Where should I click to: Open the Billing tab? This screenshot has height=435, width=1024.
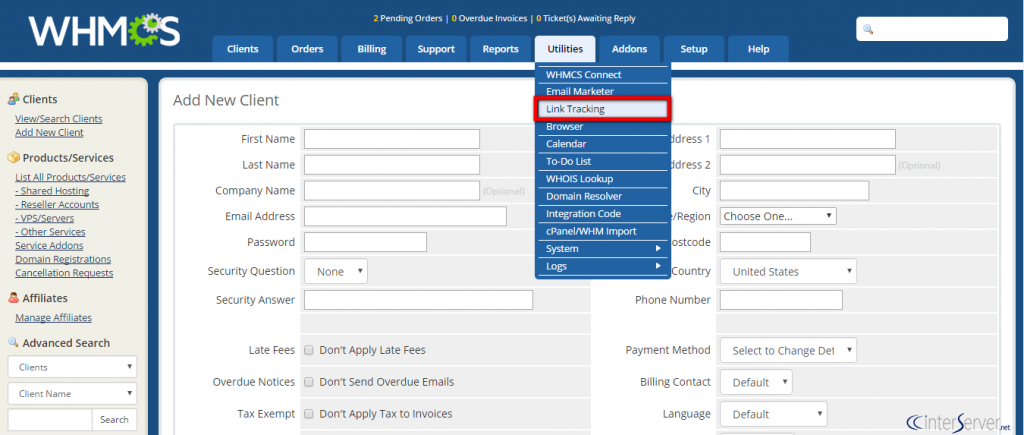(x=372, y=49)
